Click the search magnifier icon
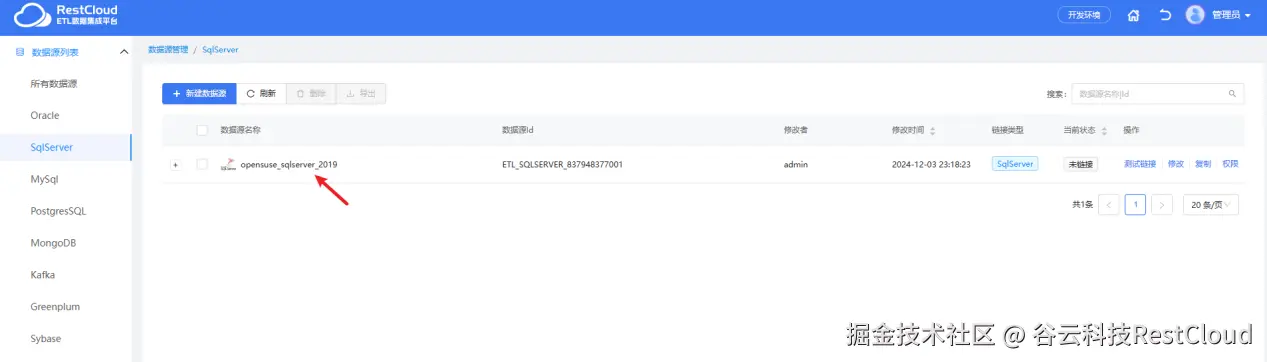 coord(1232,94)
